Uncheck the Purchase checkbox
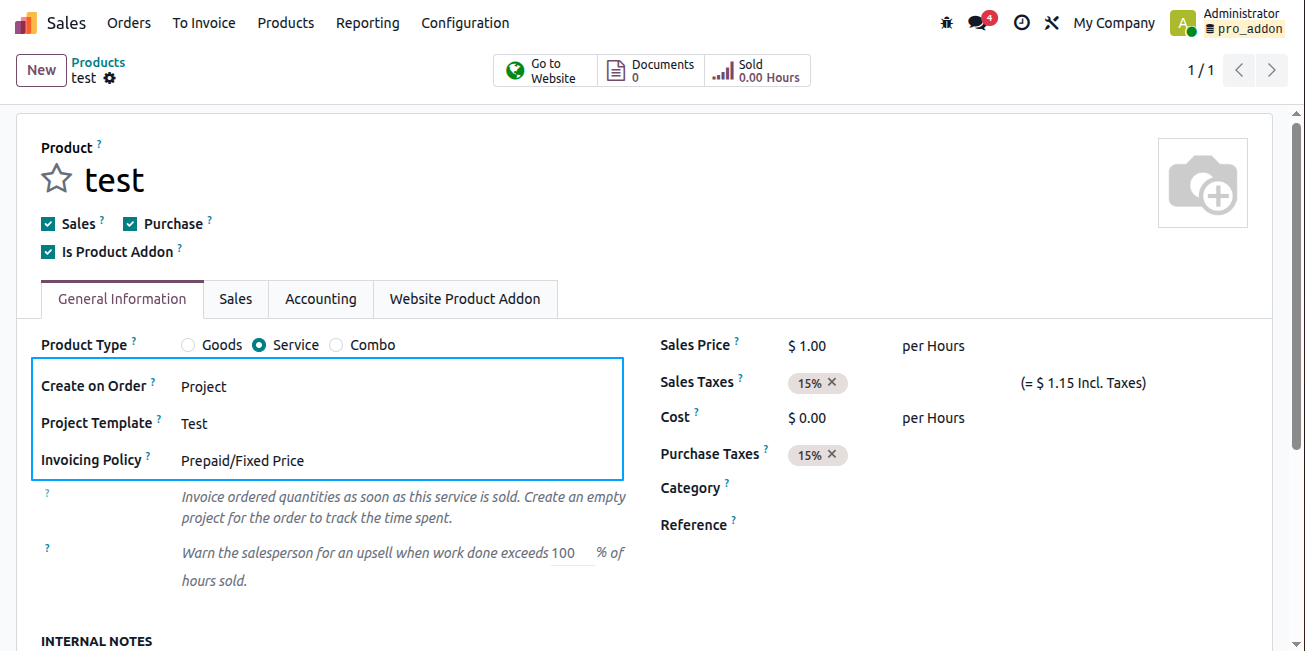Viewport: 1305px width, 651px height. coord(130,224)
